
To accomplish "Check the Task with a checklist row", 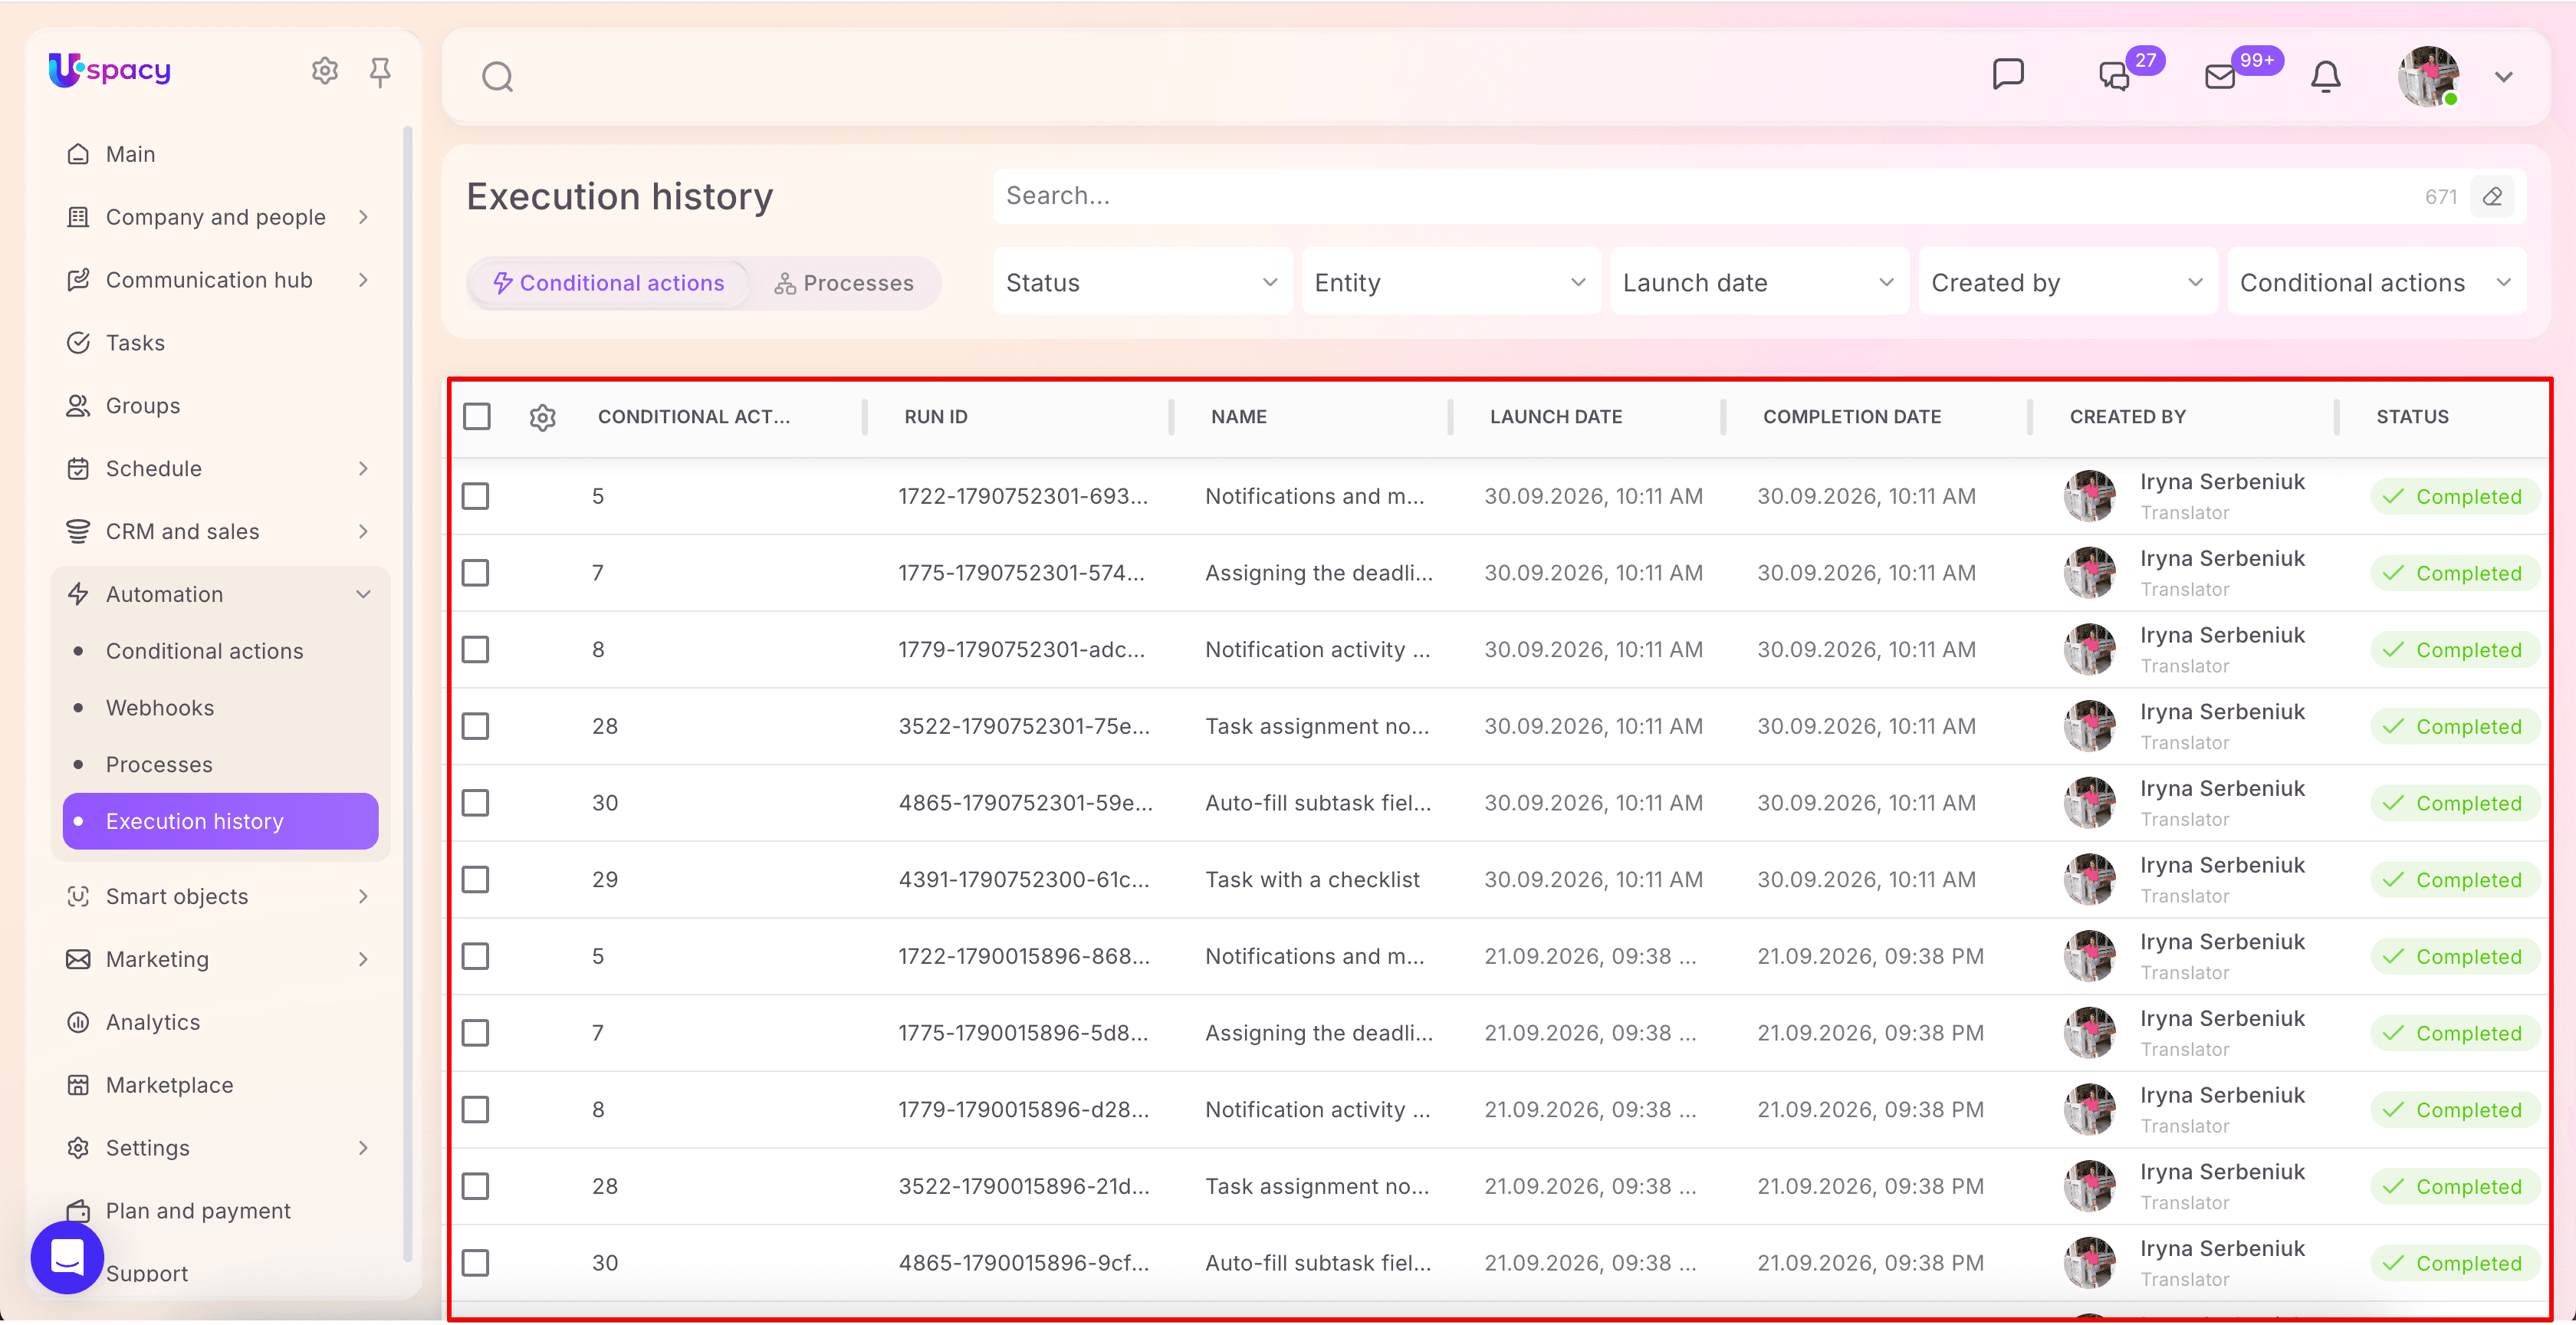I will click(475, 880).
